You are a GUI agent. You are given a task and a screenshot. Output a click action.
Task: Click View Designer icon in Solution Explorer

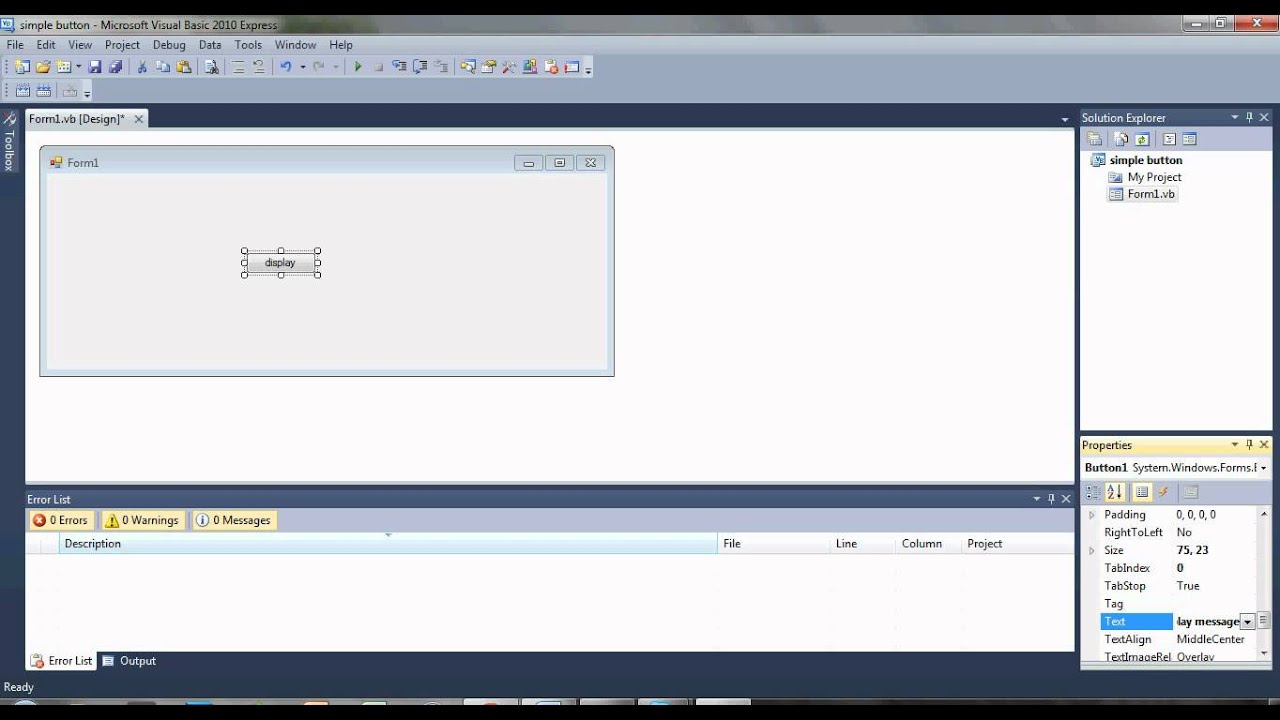1190,139
